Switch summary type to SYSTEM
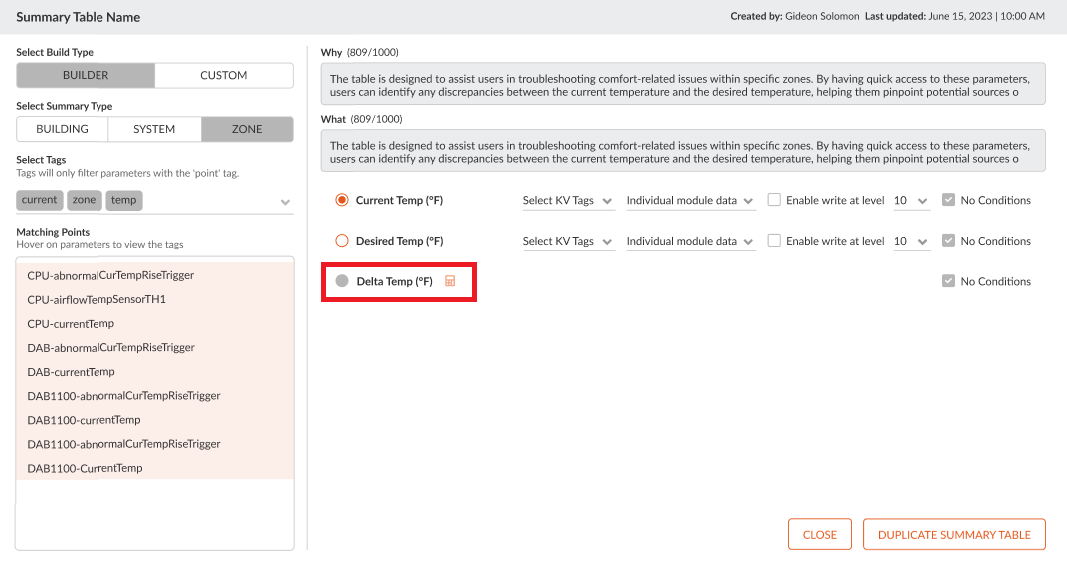1067x568 pixels. pos(154,129)
